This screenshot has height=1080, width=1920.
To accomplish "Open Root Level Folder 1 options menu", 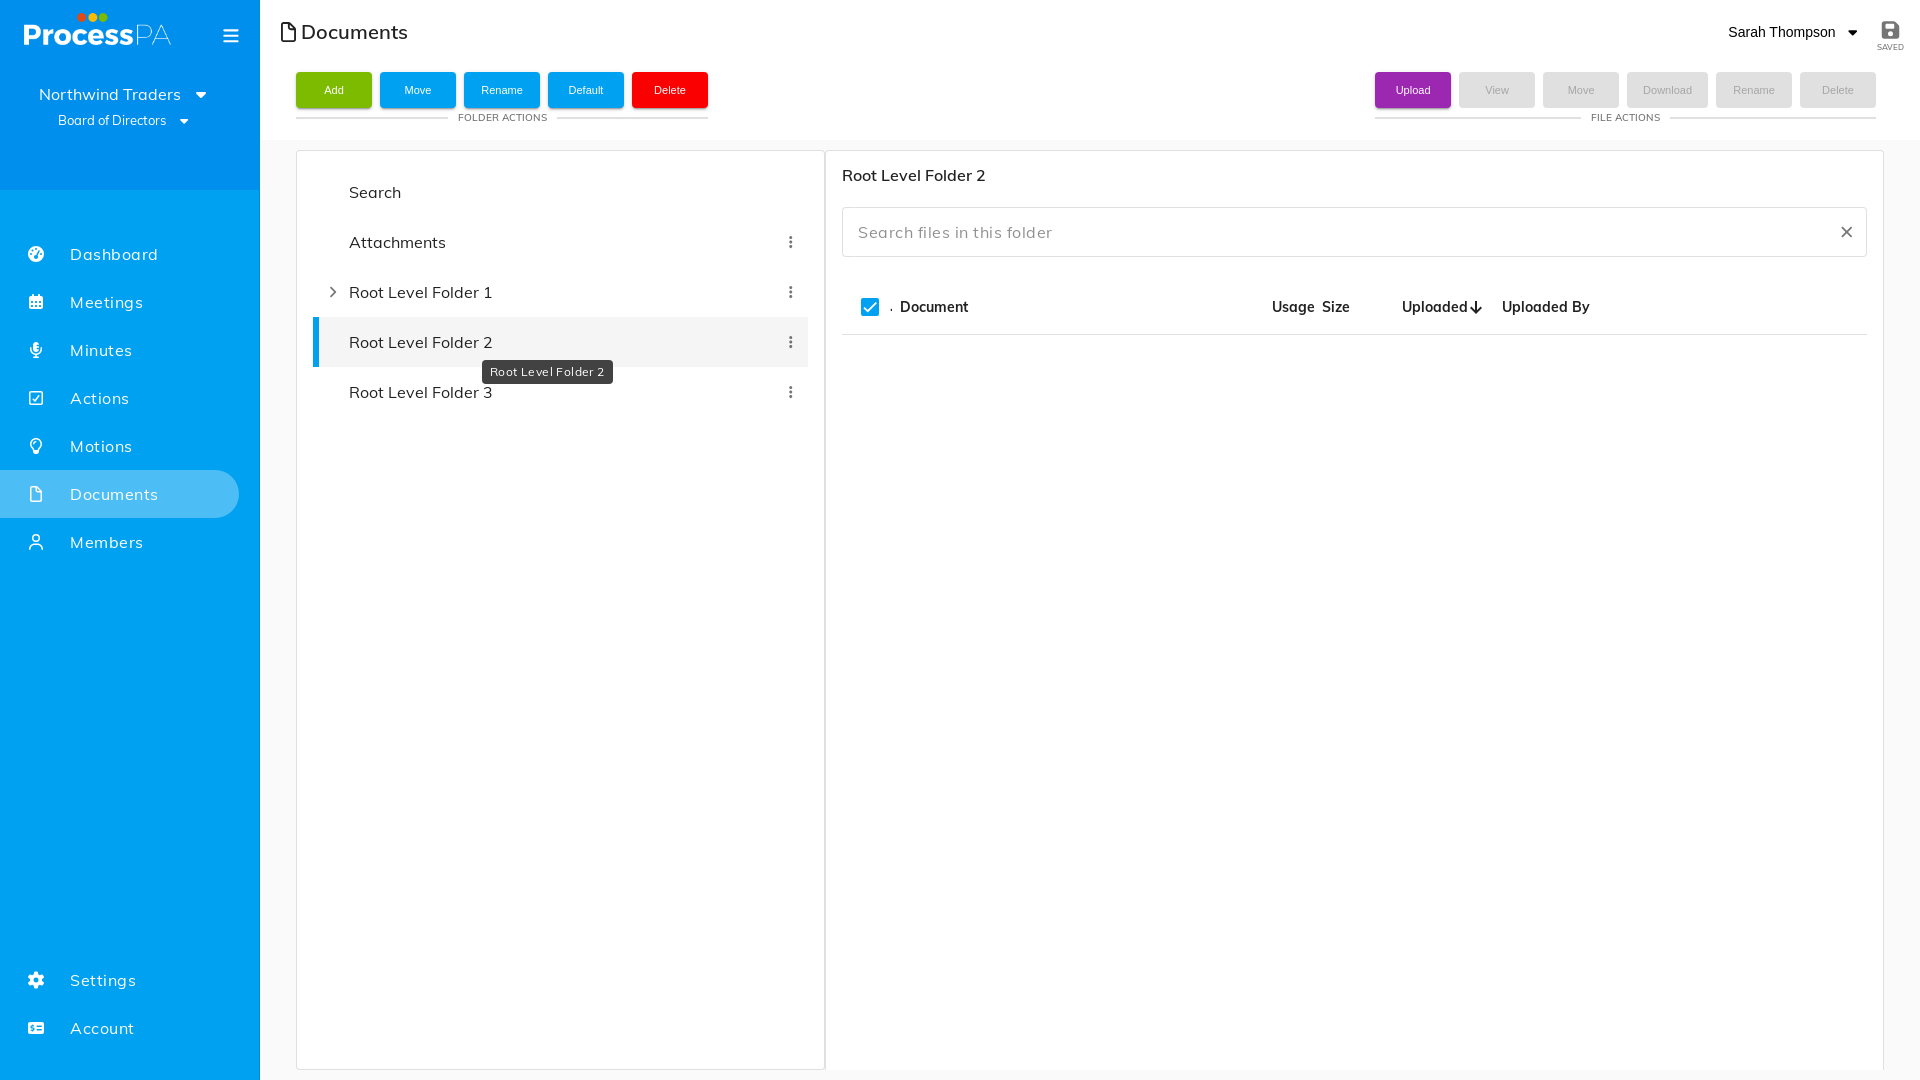I will (790, 292).
